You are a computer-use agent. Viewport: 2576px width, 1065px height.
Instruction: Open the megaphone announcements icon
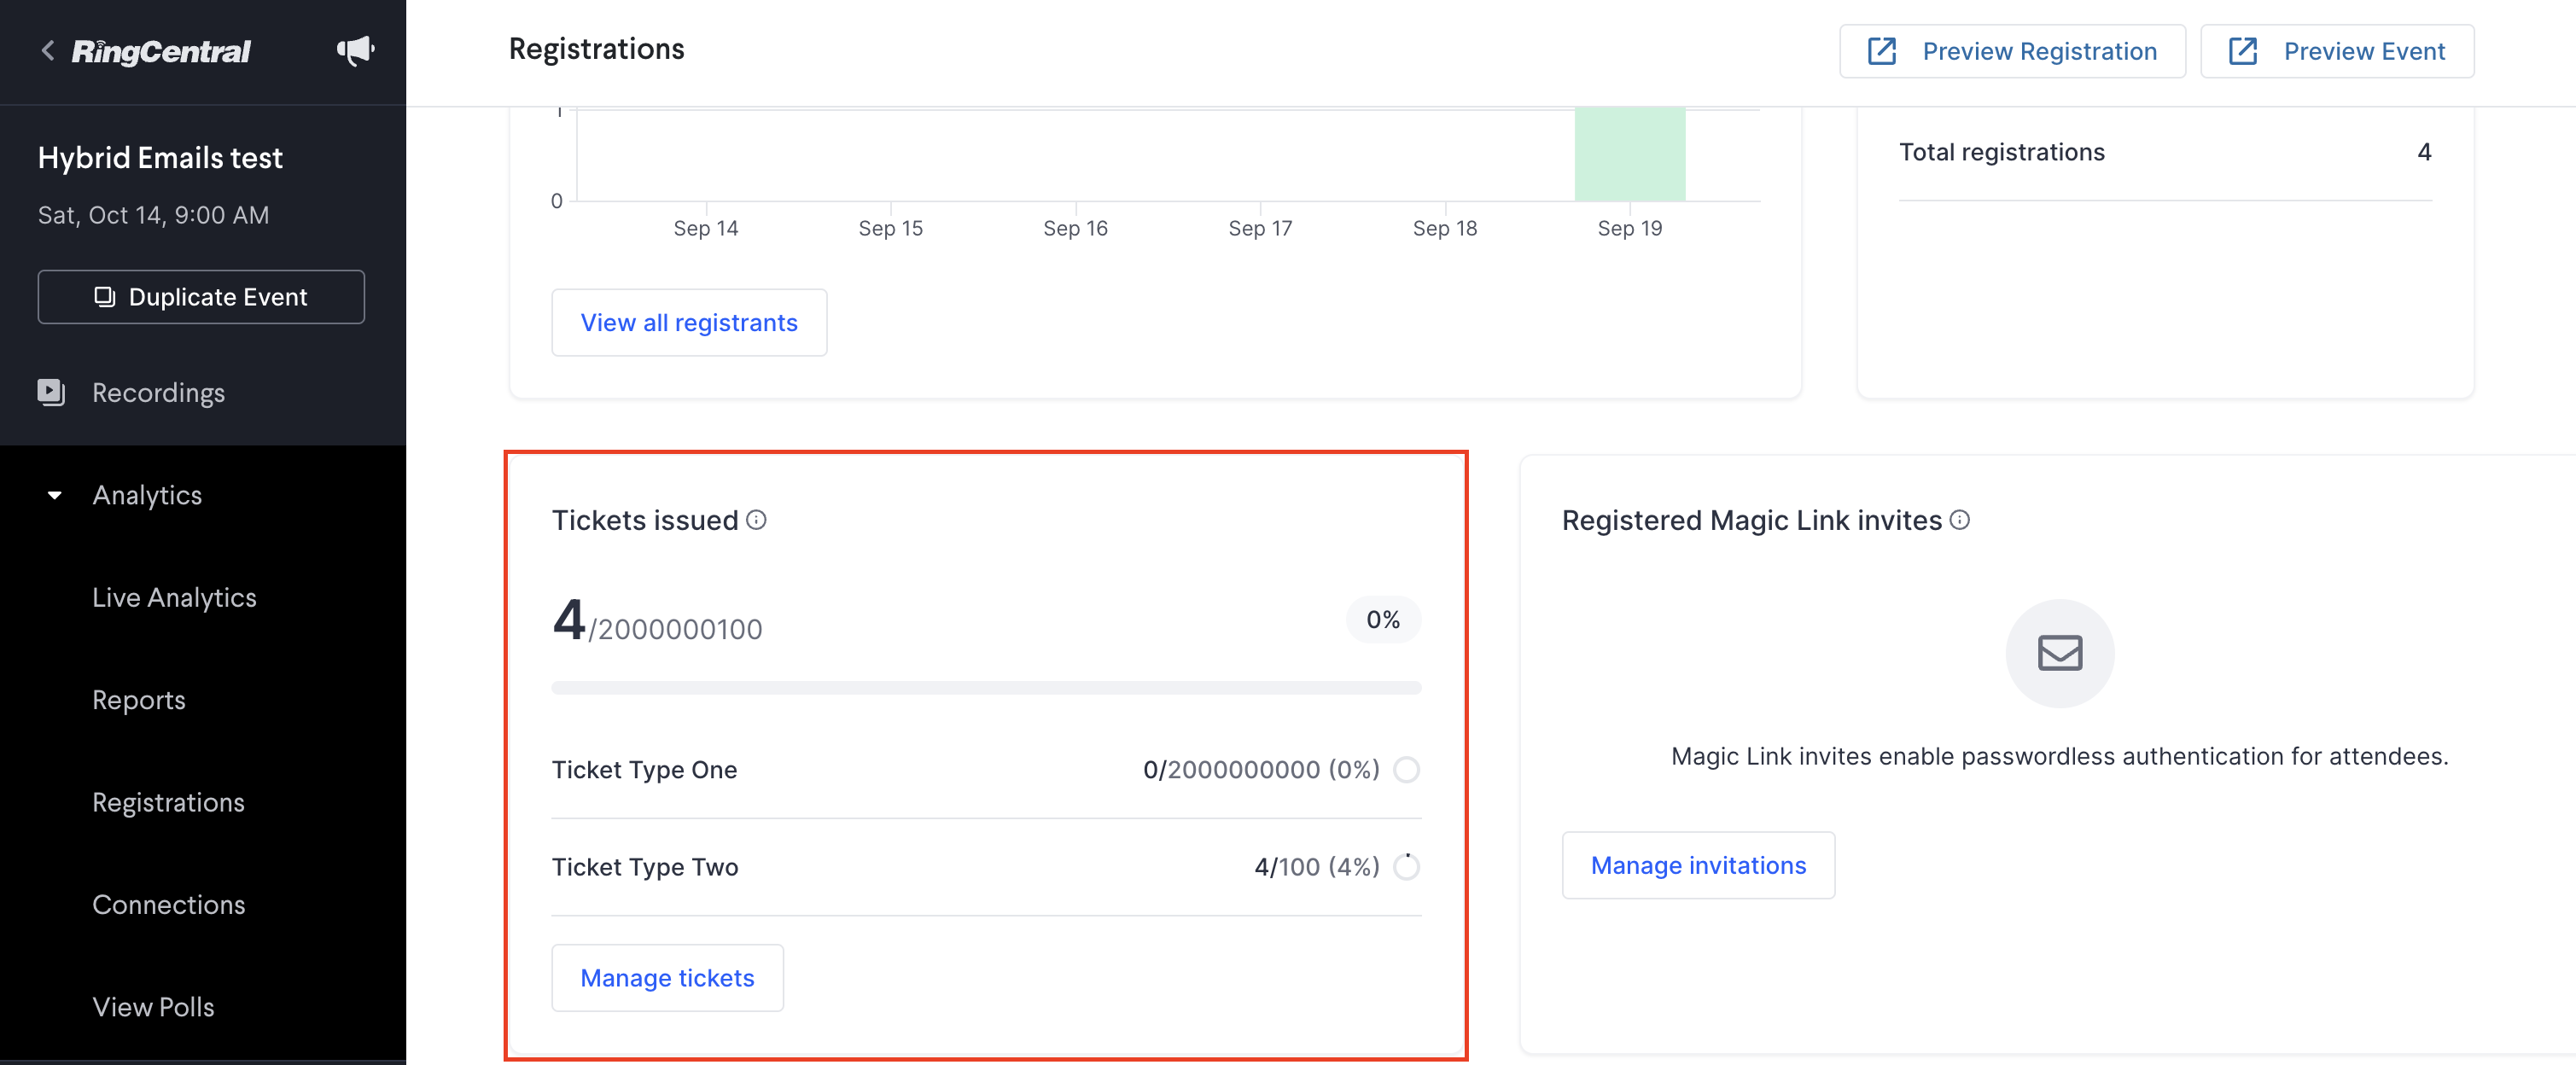click(x=355, y=50)
